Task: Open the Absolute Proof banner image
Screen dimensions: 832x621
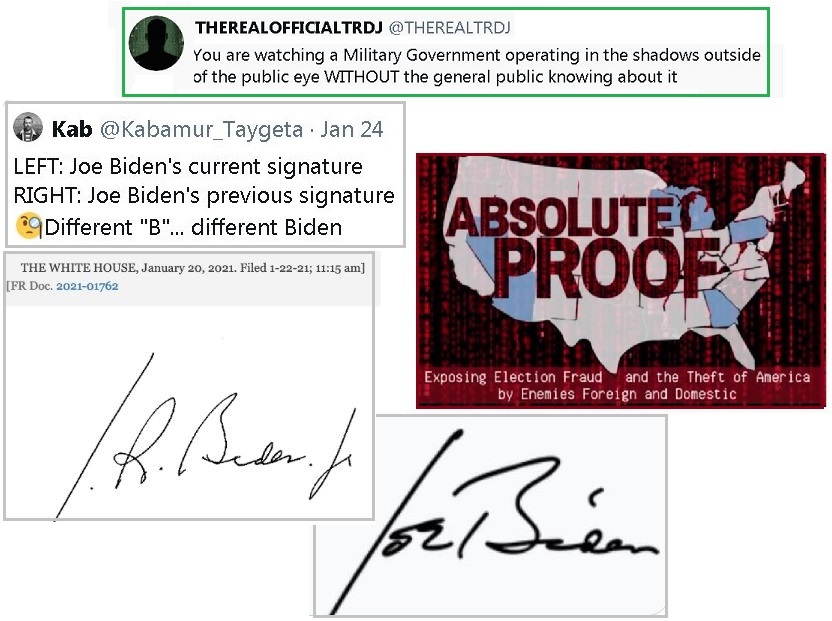Action: tap(621, 281)
